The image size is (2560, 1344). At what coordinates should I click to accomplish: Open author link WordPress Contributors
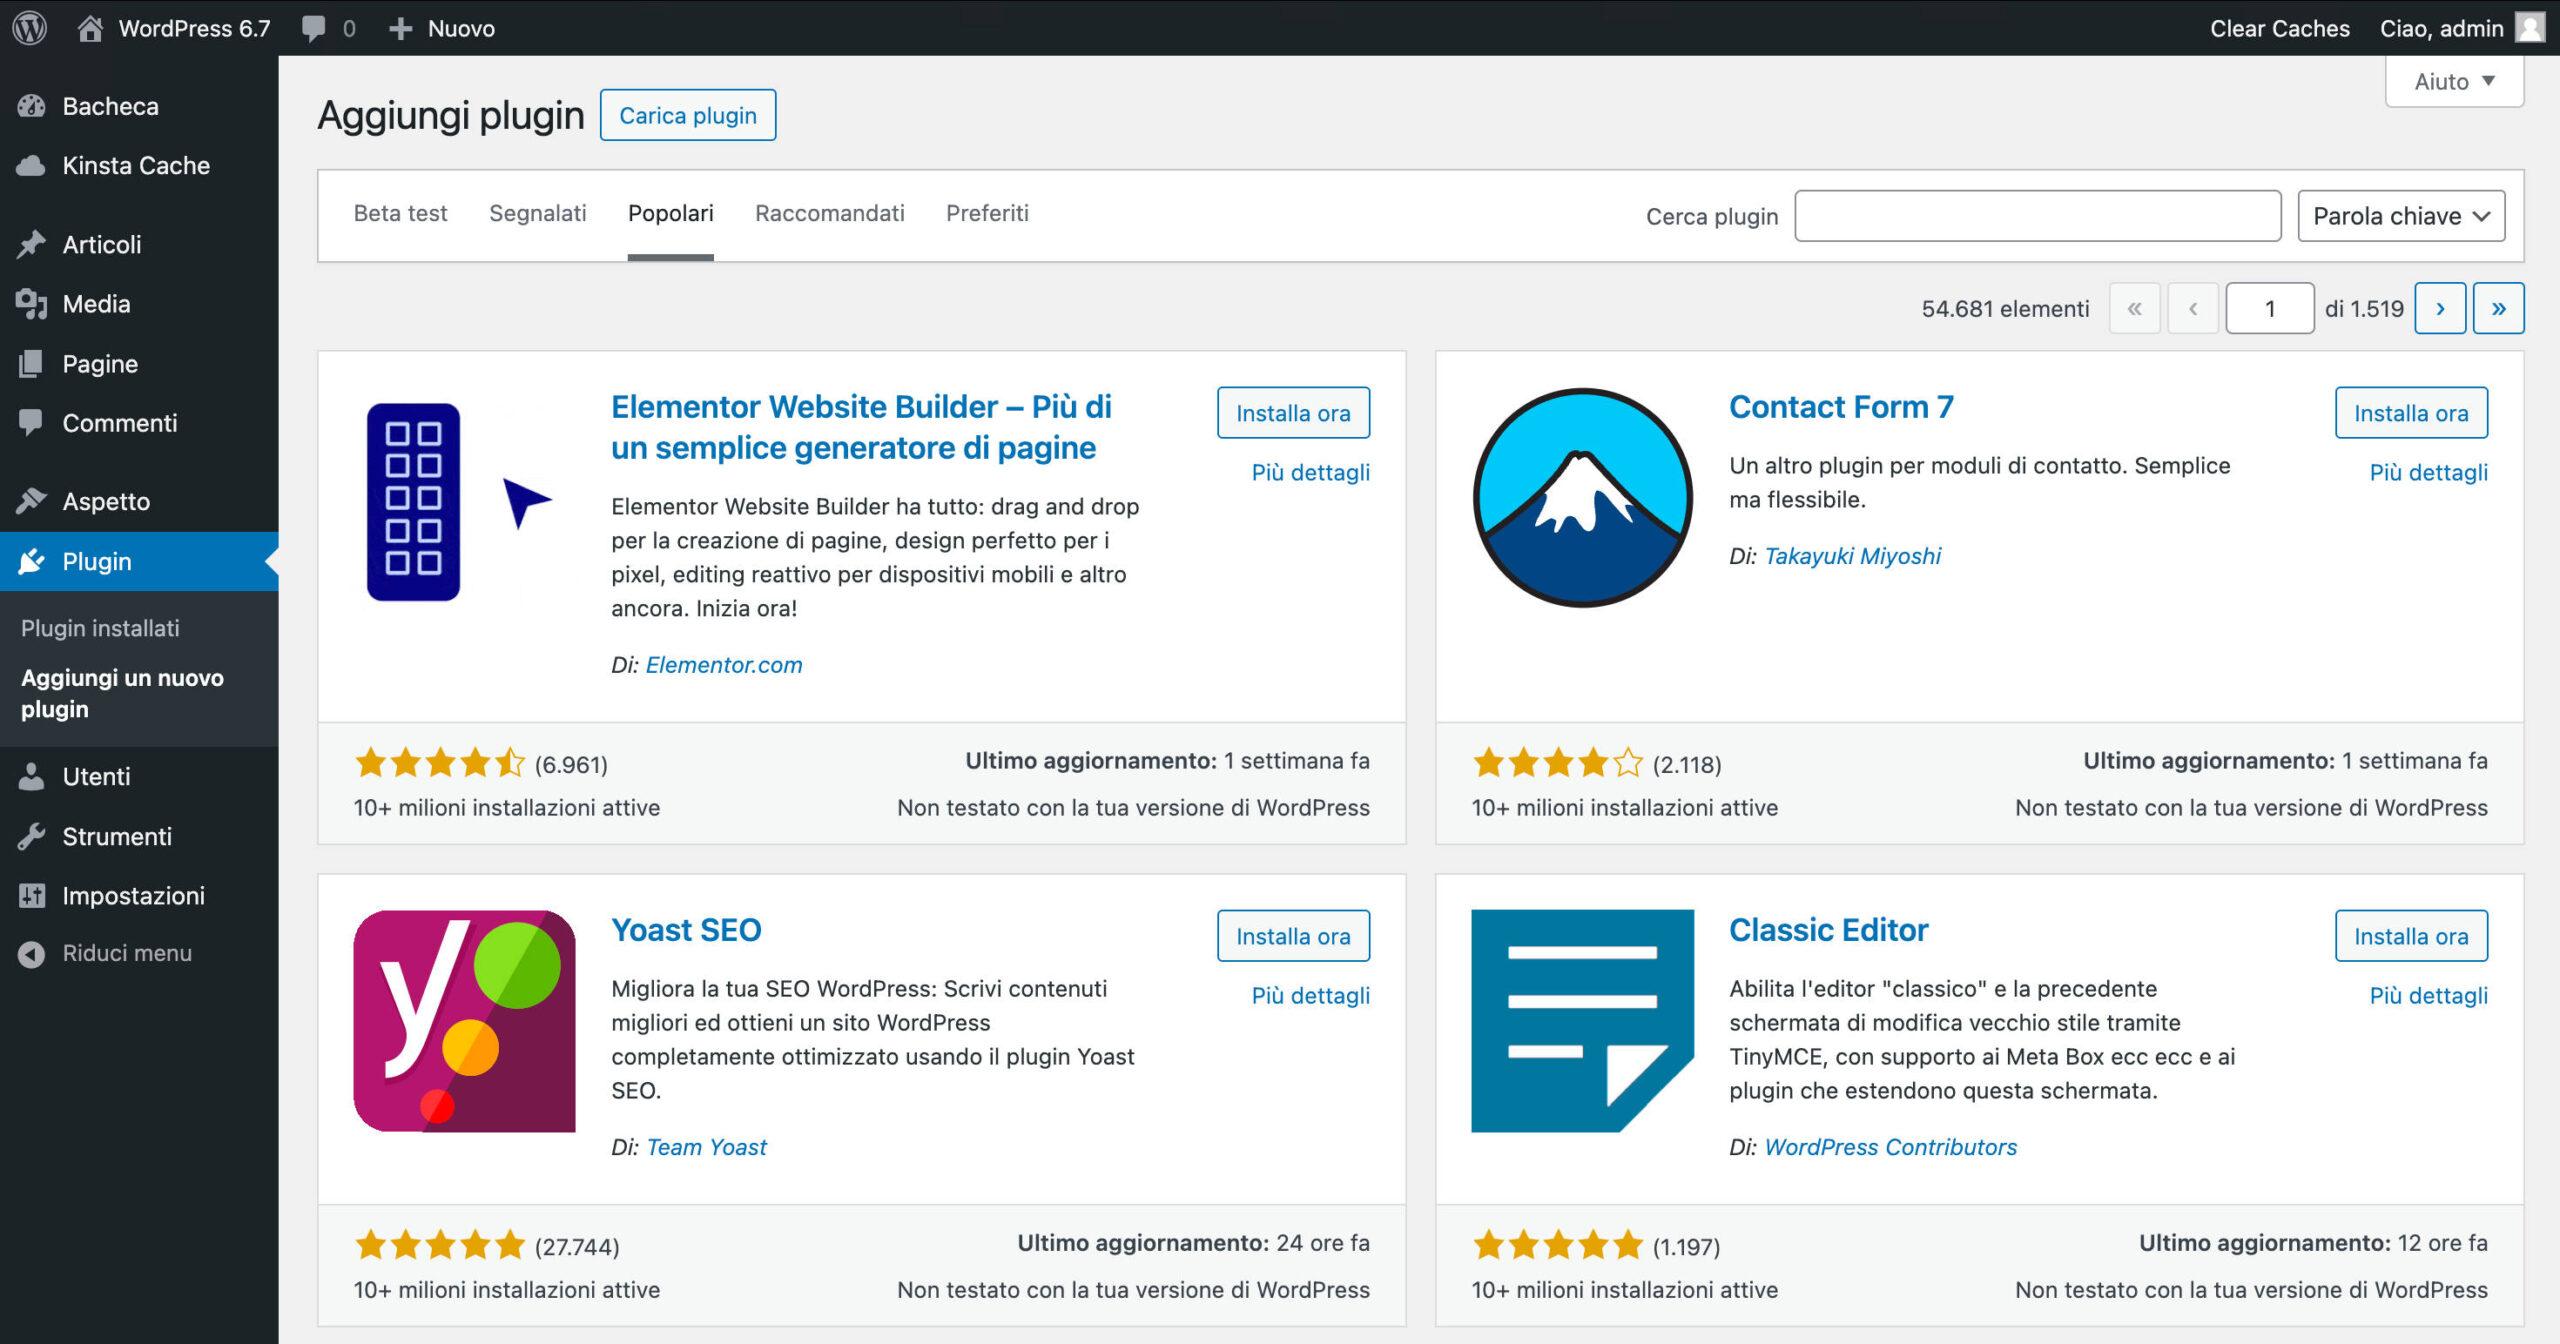[1890, 1147]
